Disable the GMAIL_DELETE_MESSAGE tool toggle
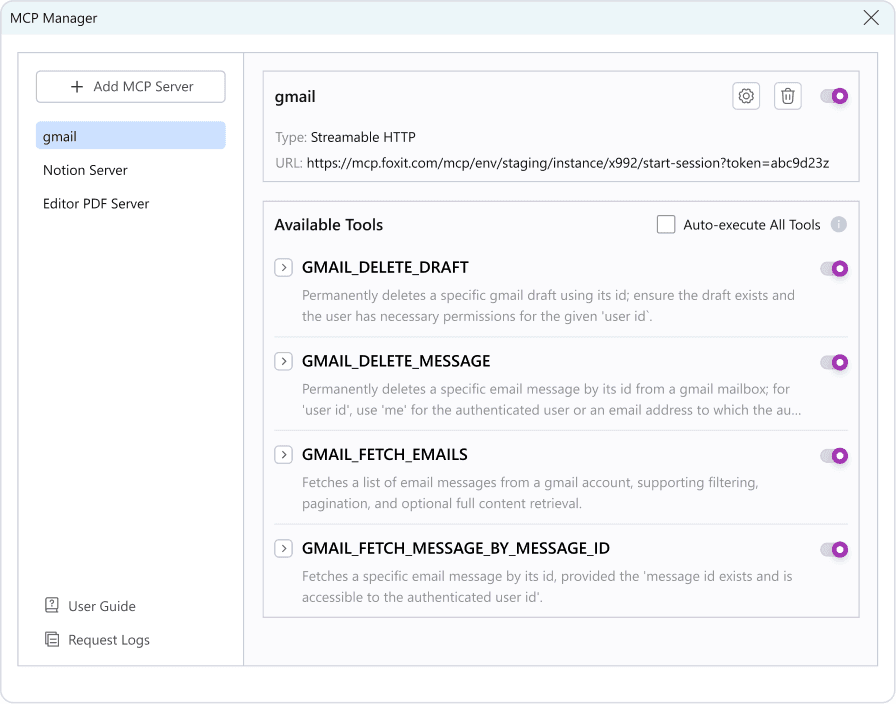The height and width of the screenshot is (704, 896). click(x=834, y=362)
